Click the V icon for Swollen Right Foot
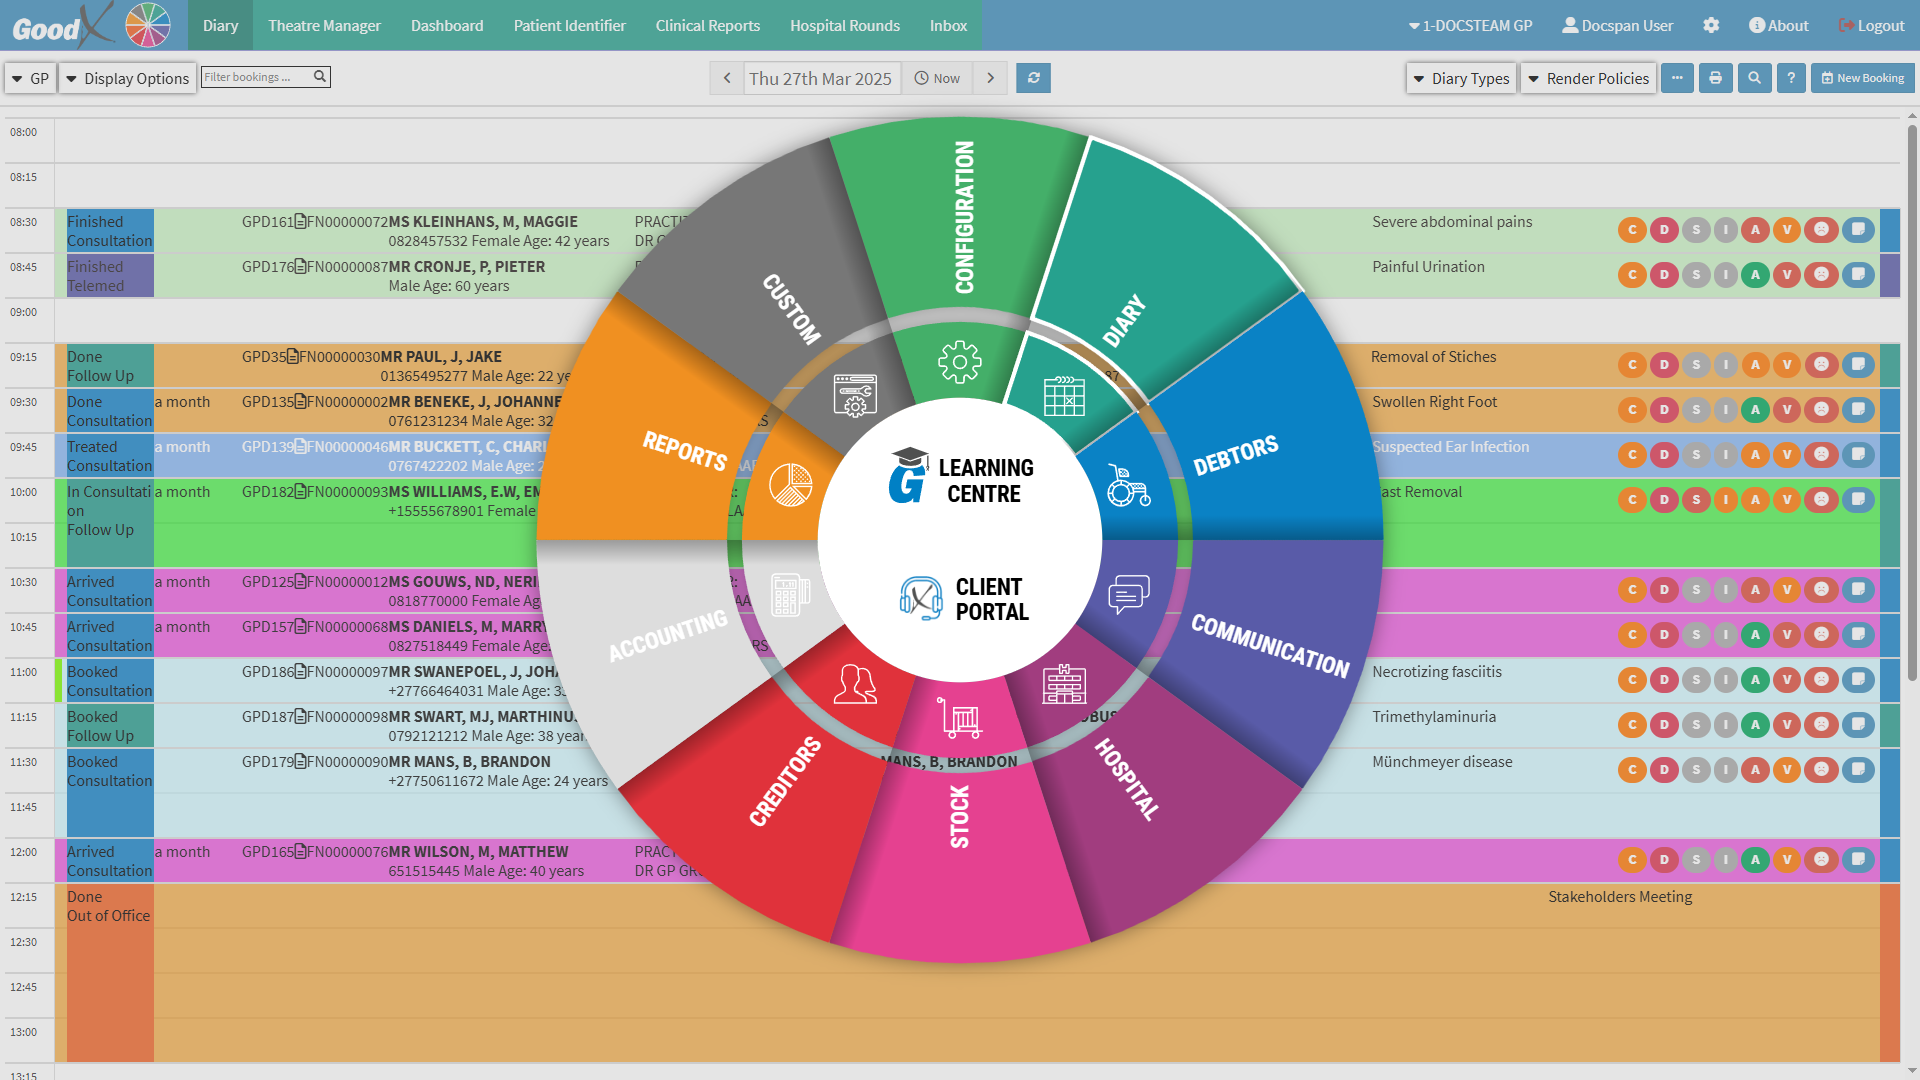1920x1080 pixels. [1786, 410]
